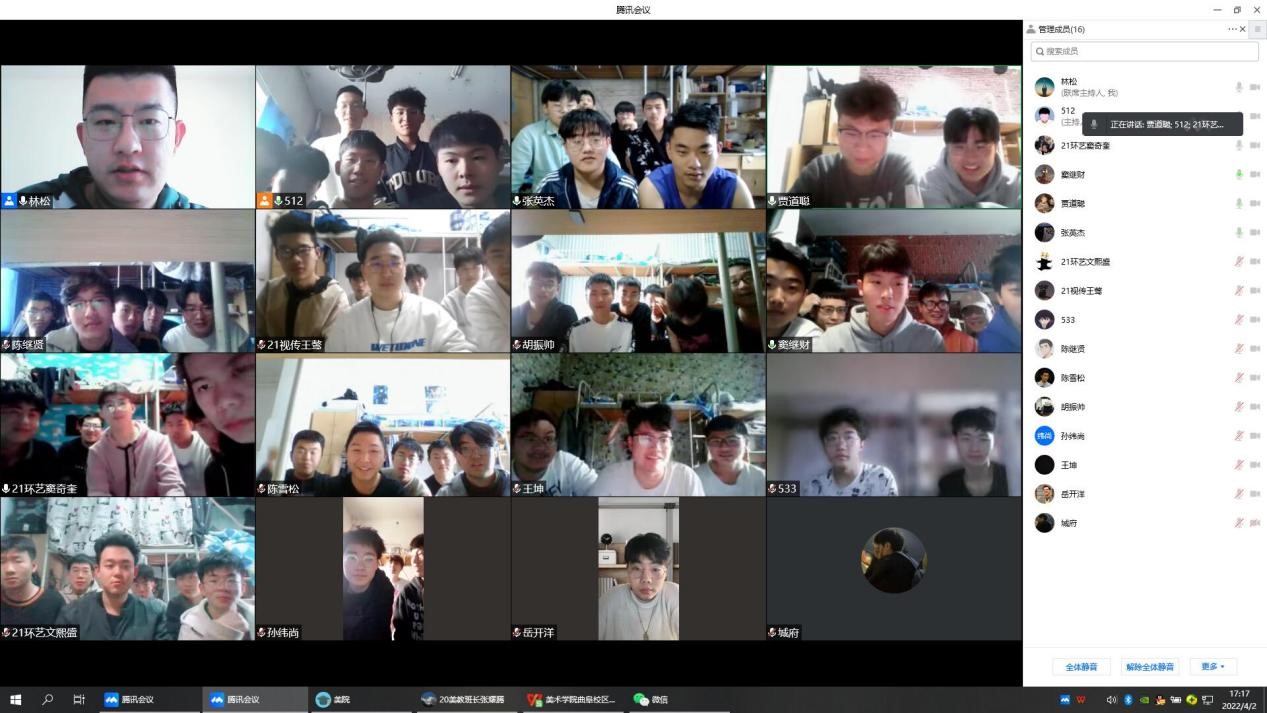Click the 搜索成员 member search field
This screenshot has height=713, width=1267.
tap(1144, 51)
